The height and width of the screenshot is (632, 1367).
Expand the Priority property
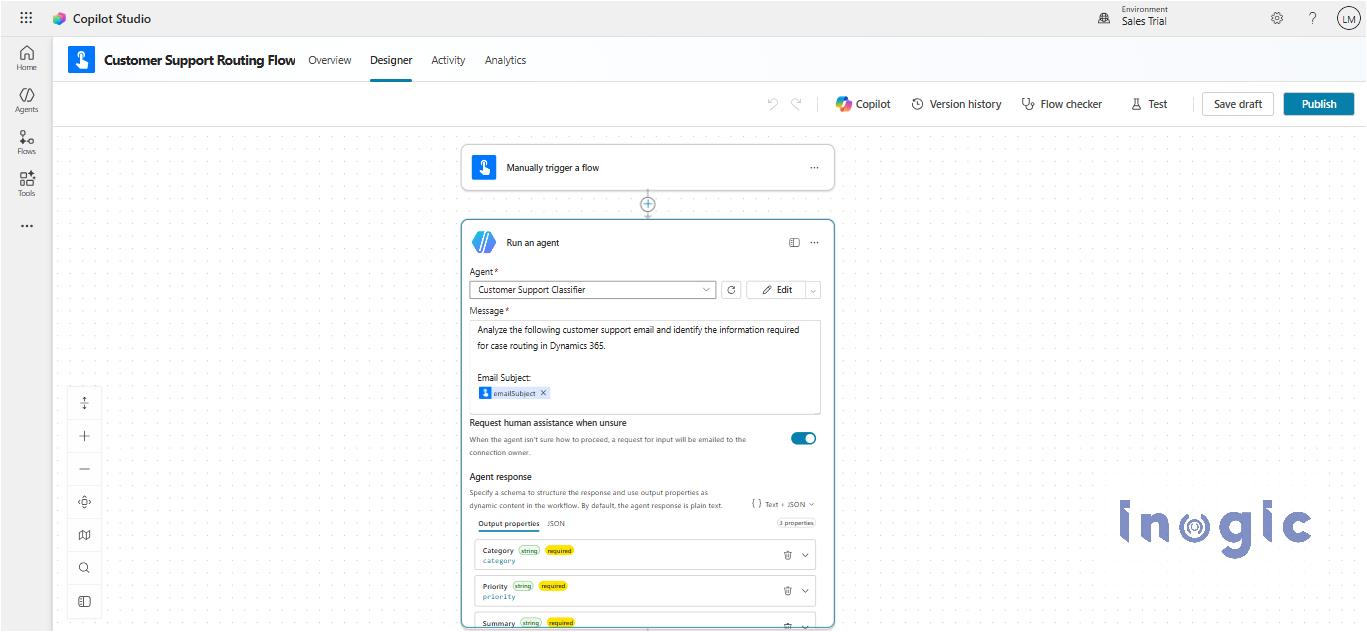[x=805, y=591]
